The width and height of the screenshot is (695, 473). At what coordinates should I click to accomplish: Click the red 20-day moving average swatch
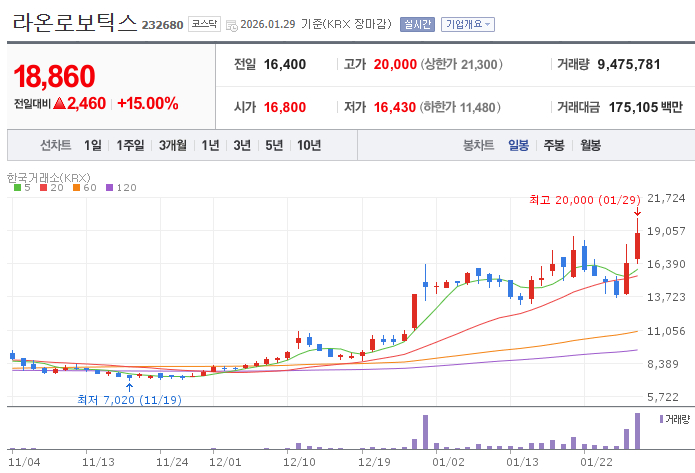click(x=43, y=188)
